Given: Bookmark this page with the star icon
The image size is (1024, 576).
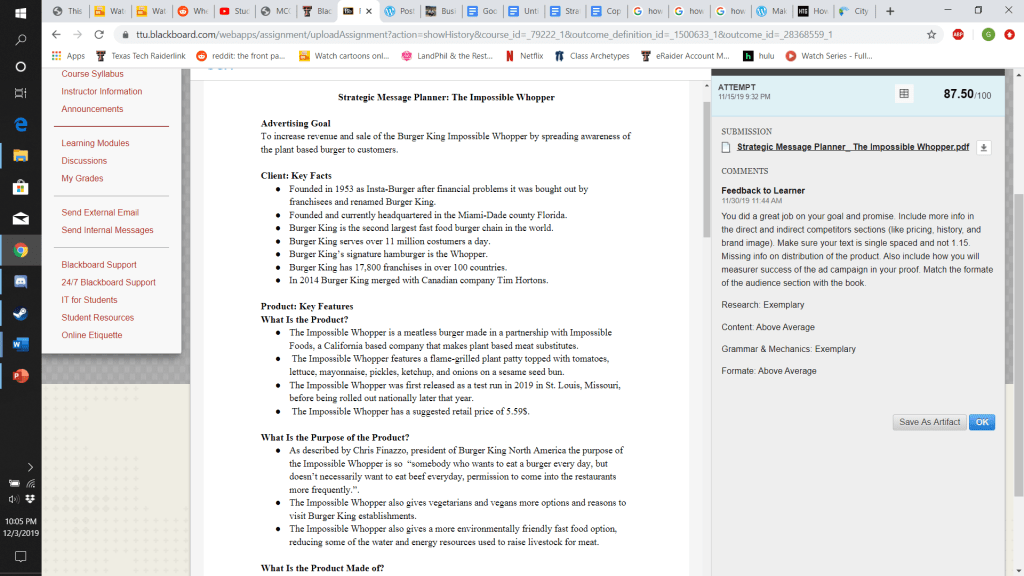Looking at the screenshot, I should tap(931, 34).
